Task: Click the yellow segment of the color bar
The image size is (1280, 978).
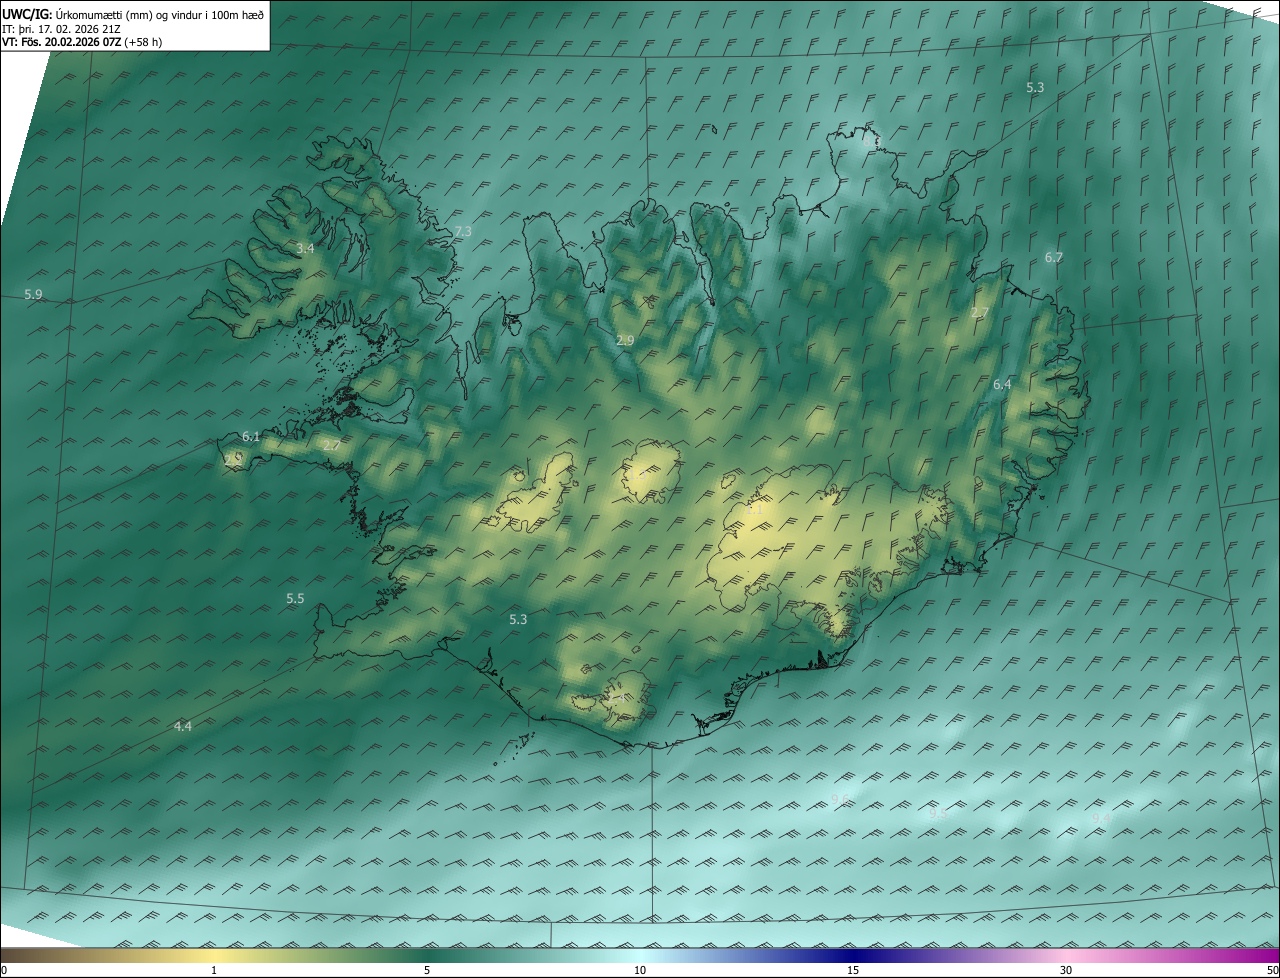Action: pos(214,956)
